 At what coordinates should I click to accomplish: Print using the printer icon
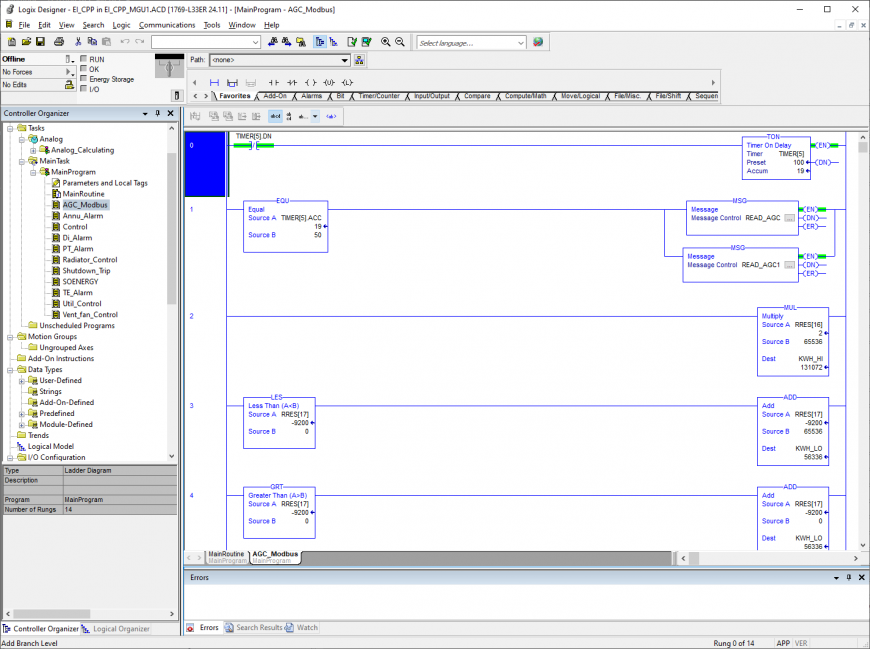pos(59,42)
